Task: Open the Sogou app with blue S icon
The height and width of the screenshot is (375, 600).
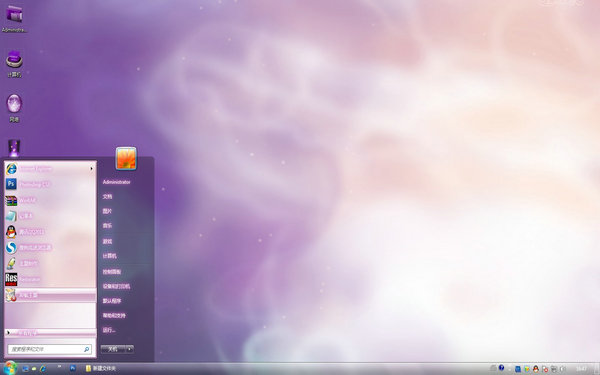Action: pyautogui.click(x=50, y=248)
